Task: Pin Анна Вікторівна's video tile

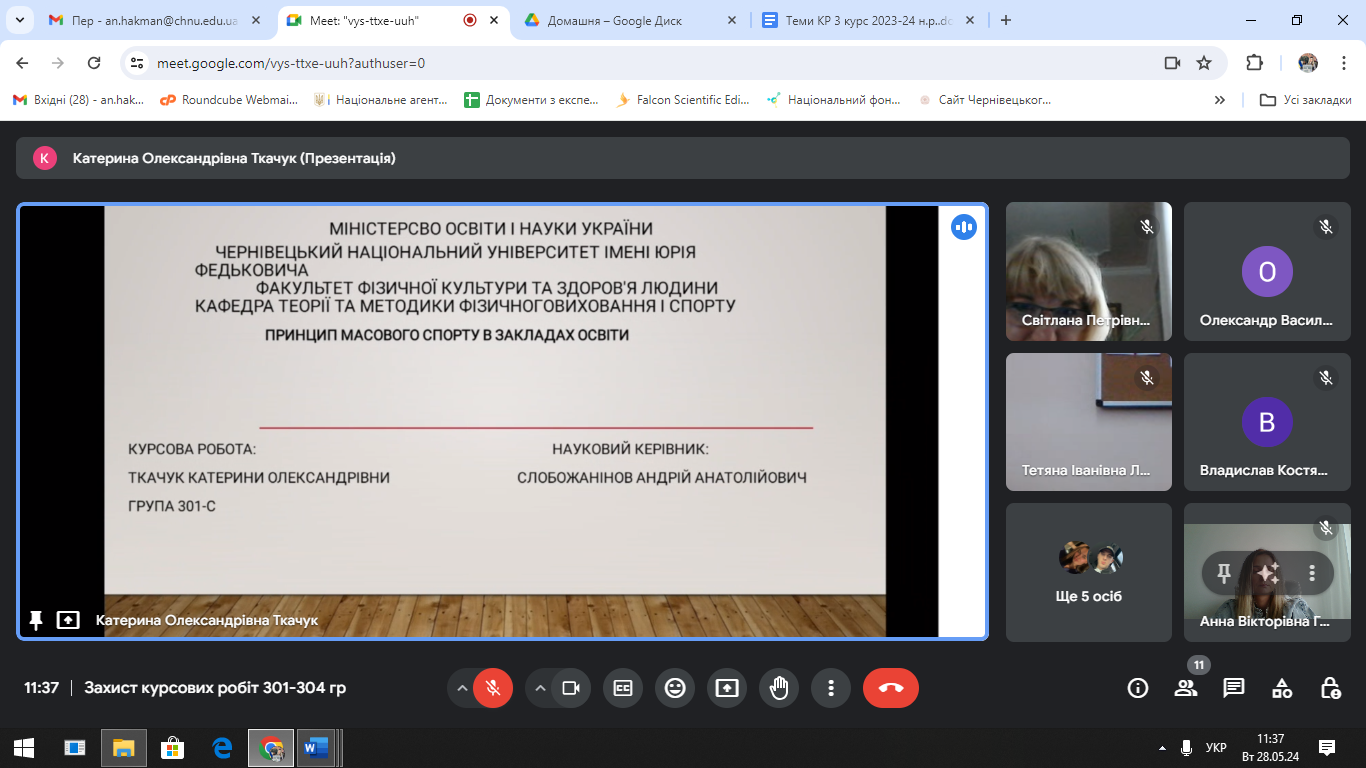Action: coord(1223,573)
